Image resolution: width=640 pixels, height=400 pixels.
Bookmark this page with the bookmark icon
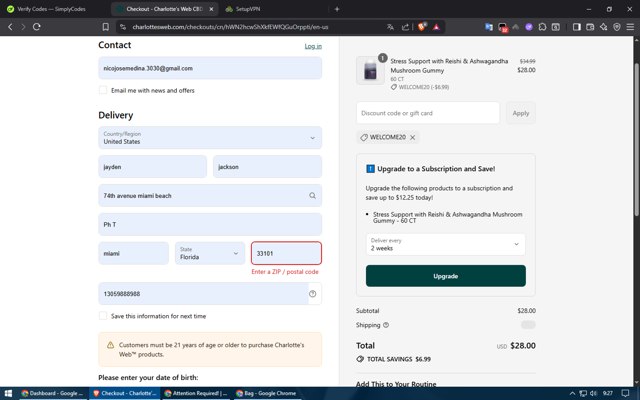[106, 27]
